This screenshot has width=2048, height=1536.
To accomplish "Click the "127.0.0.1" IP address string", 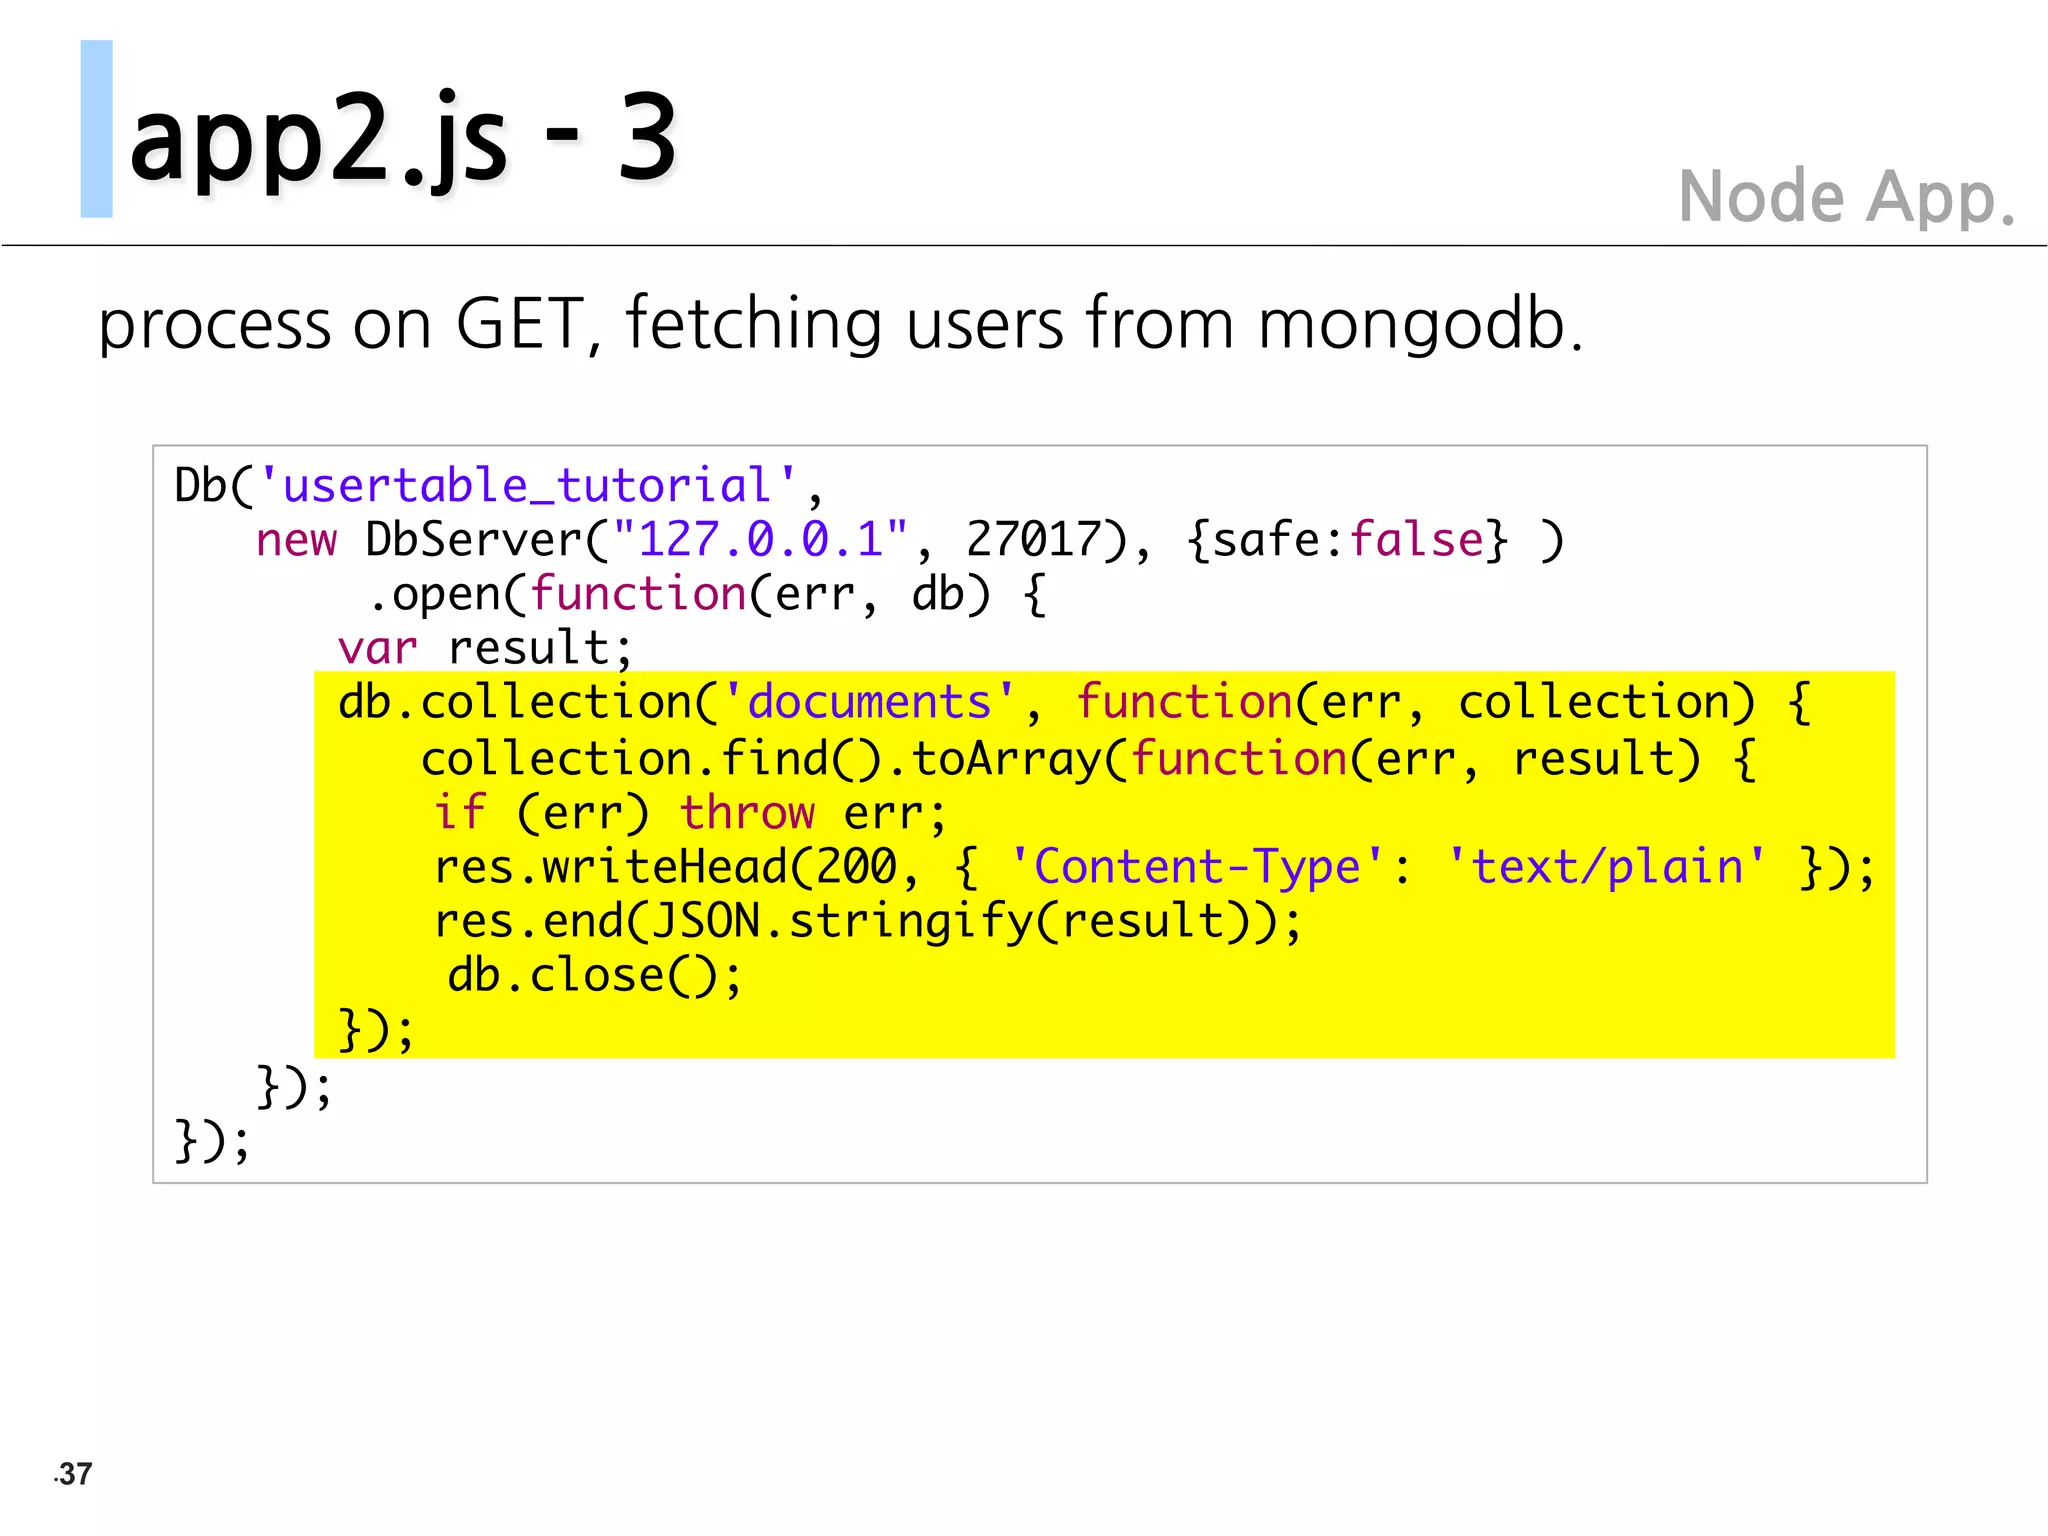I will (x=760, y=540).
